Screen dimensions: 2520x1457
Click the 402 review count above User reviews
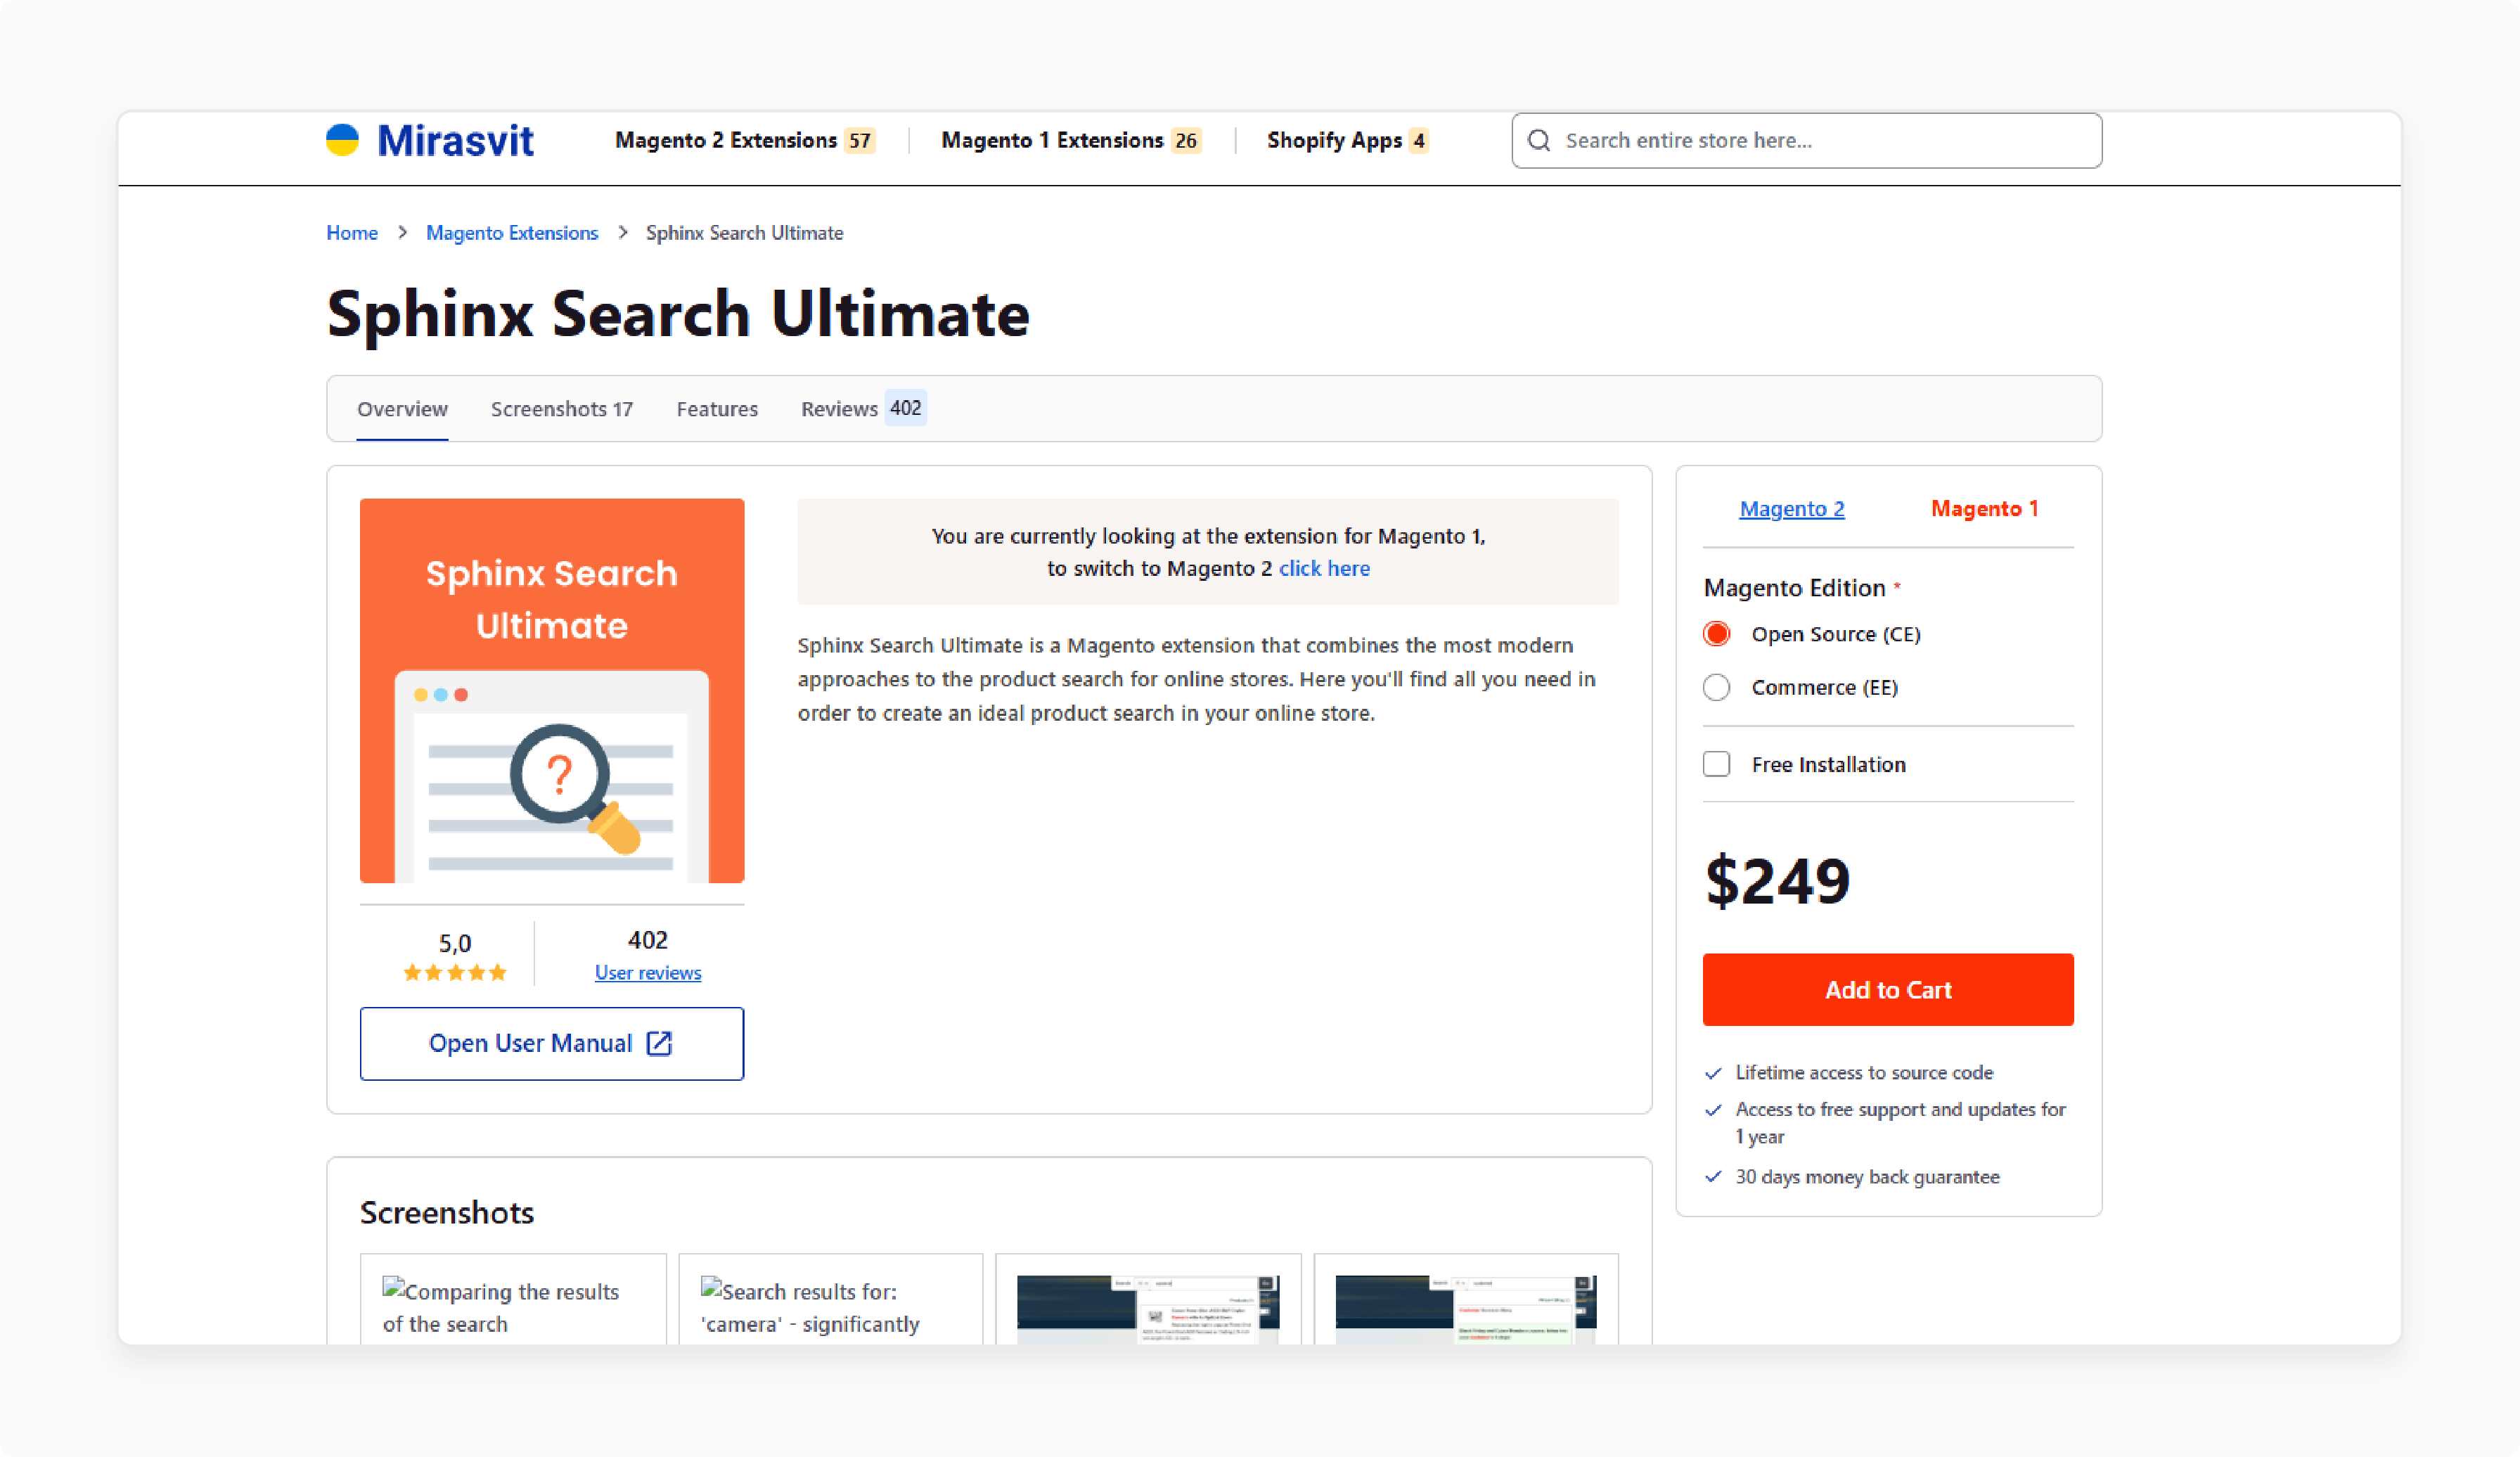point(648,940)
